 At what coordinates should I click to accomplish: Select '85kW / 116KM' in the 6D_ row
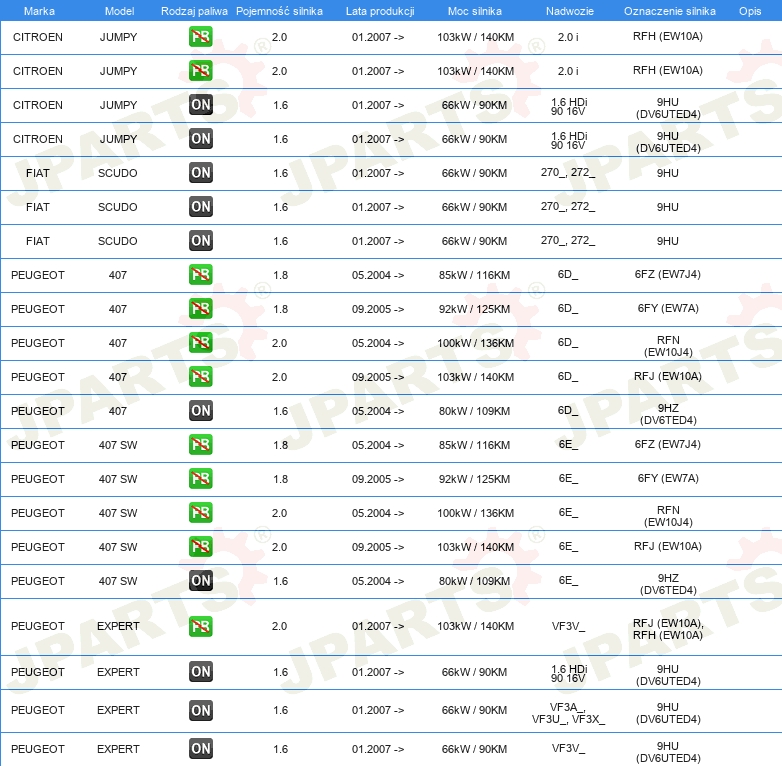coord(474,275)
